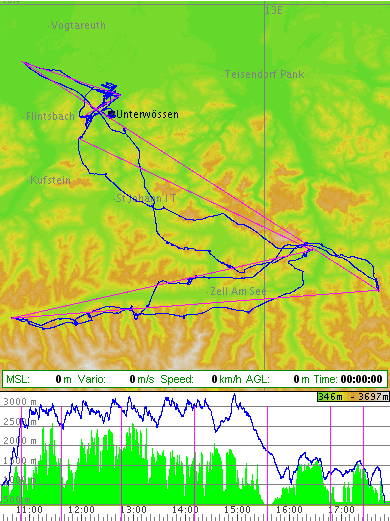390x521 pixels.
Task: Click the Flintsbach place label
Action: point(50,116)
